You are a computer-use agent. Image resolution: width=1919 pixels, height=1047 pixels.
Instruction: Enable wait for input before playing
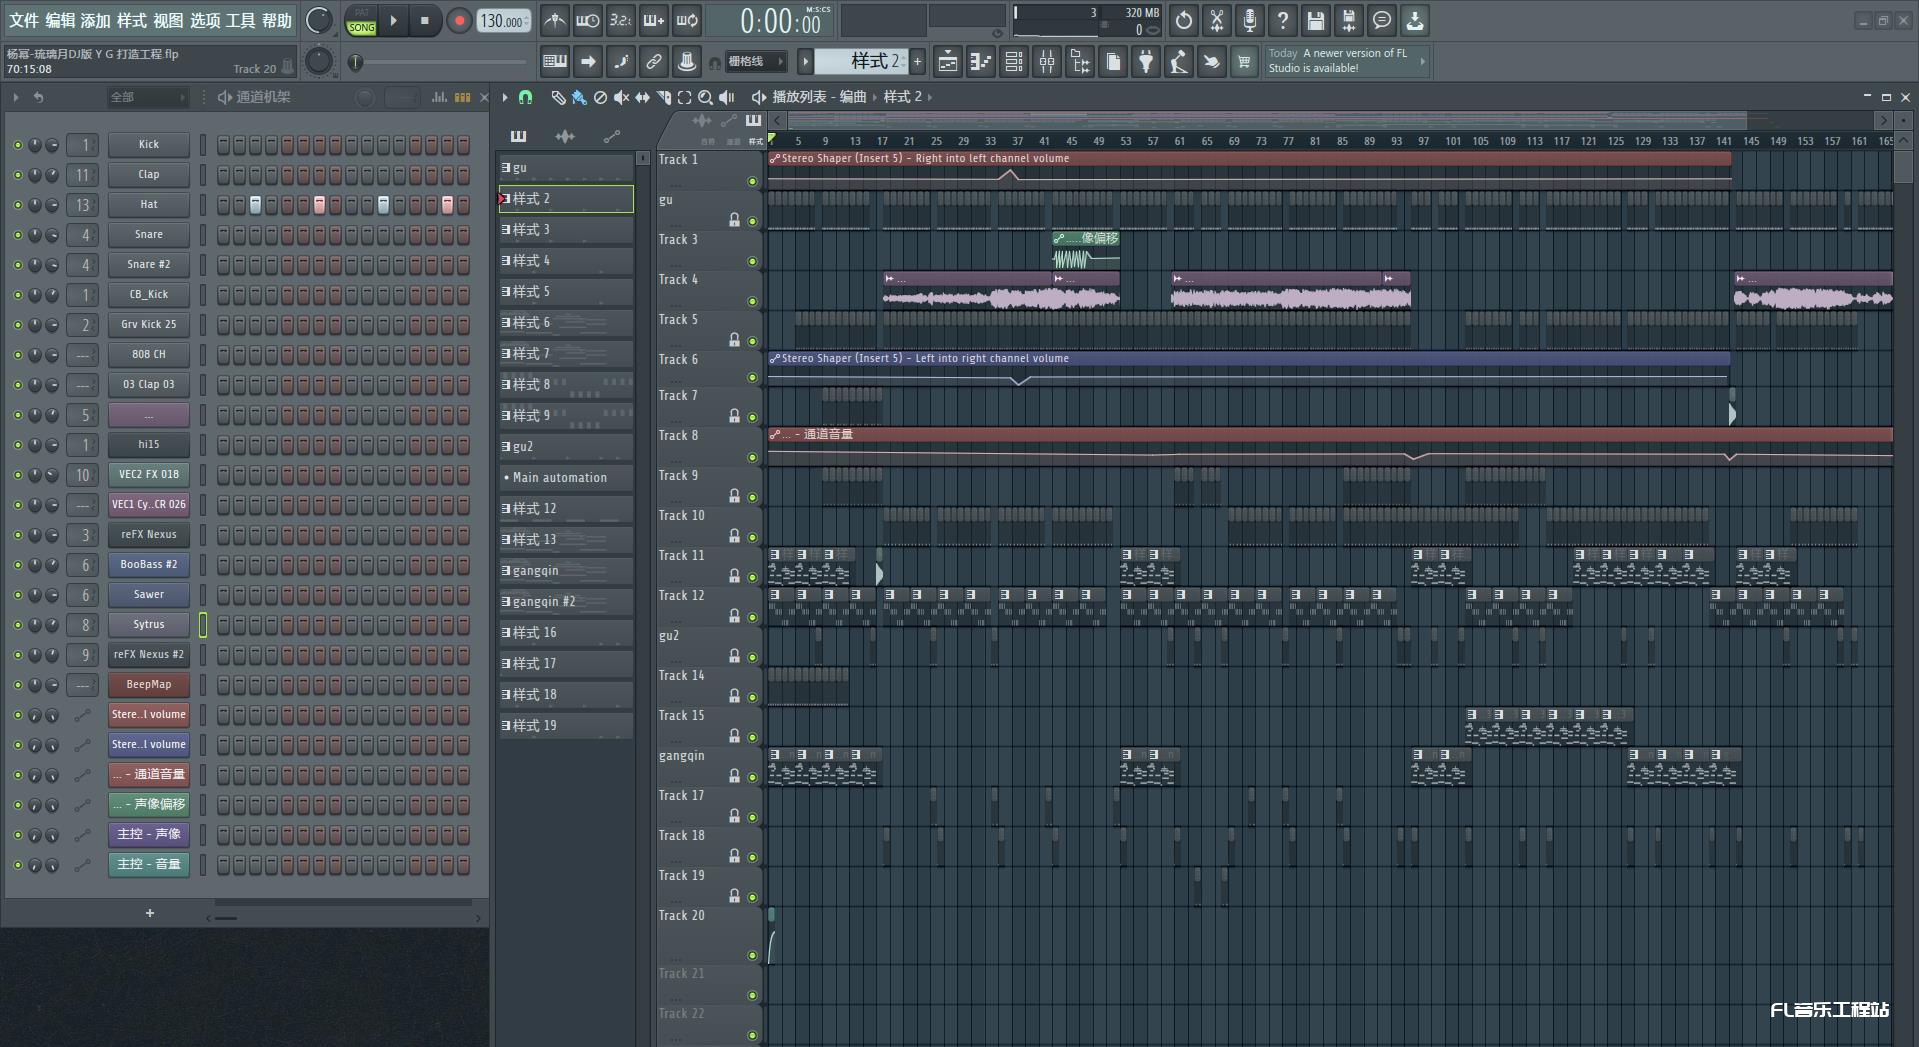(x=588, y=20)
